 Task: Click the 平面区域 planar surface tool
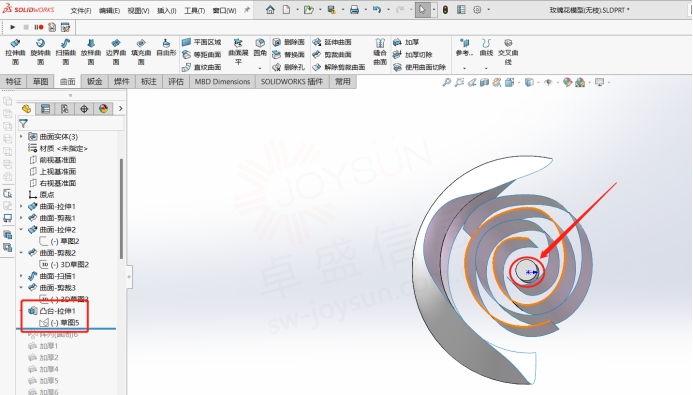coord(202,42)
